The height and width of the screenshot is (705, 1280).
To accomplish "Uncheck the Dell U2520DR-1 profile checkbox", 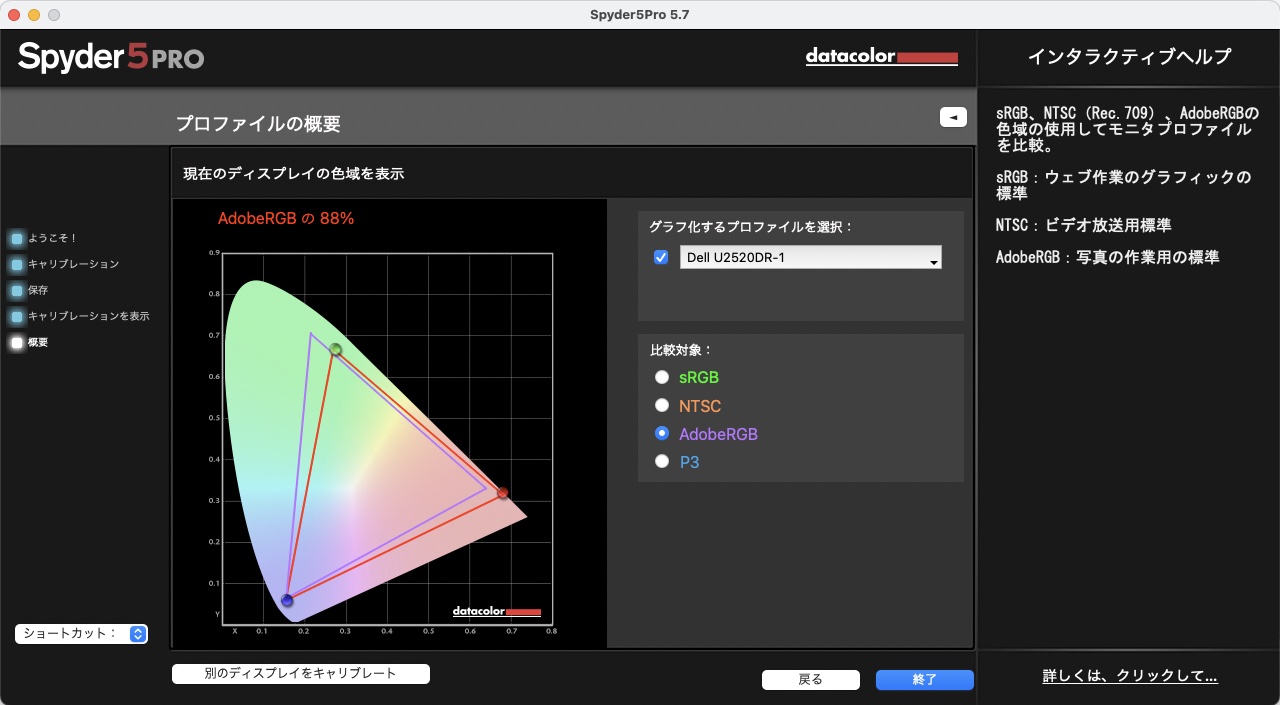I will (x=661, y=257).
